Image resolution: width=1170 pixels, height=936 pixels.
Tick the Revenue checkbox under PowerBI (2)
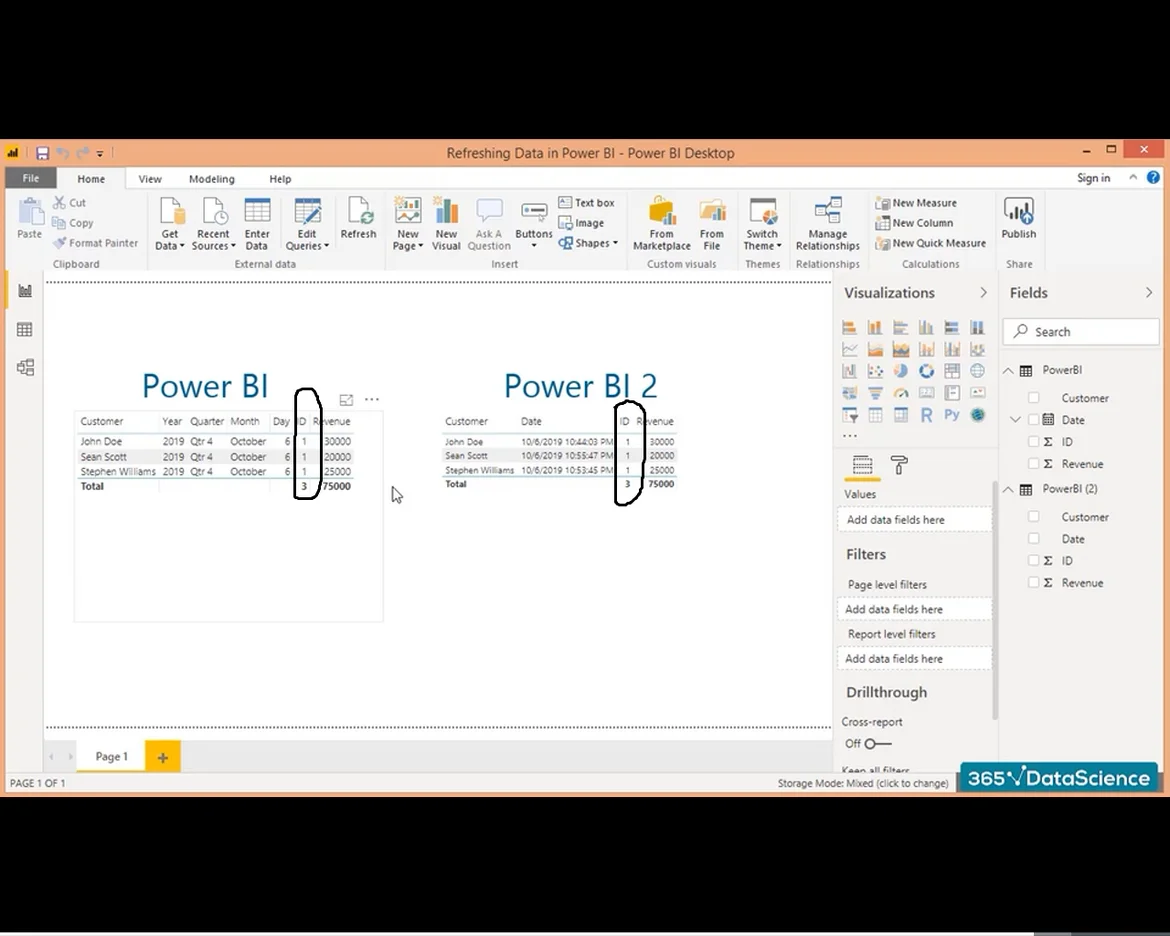point(1034,583)
